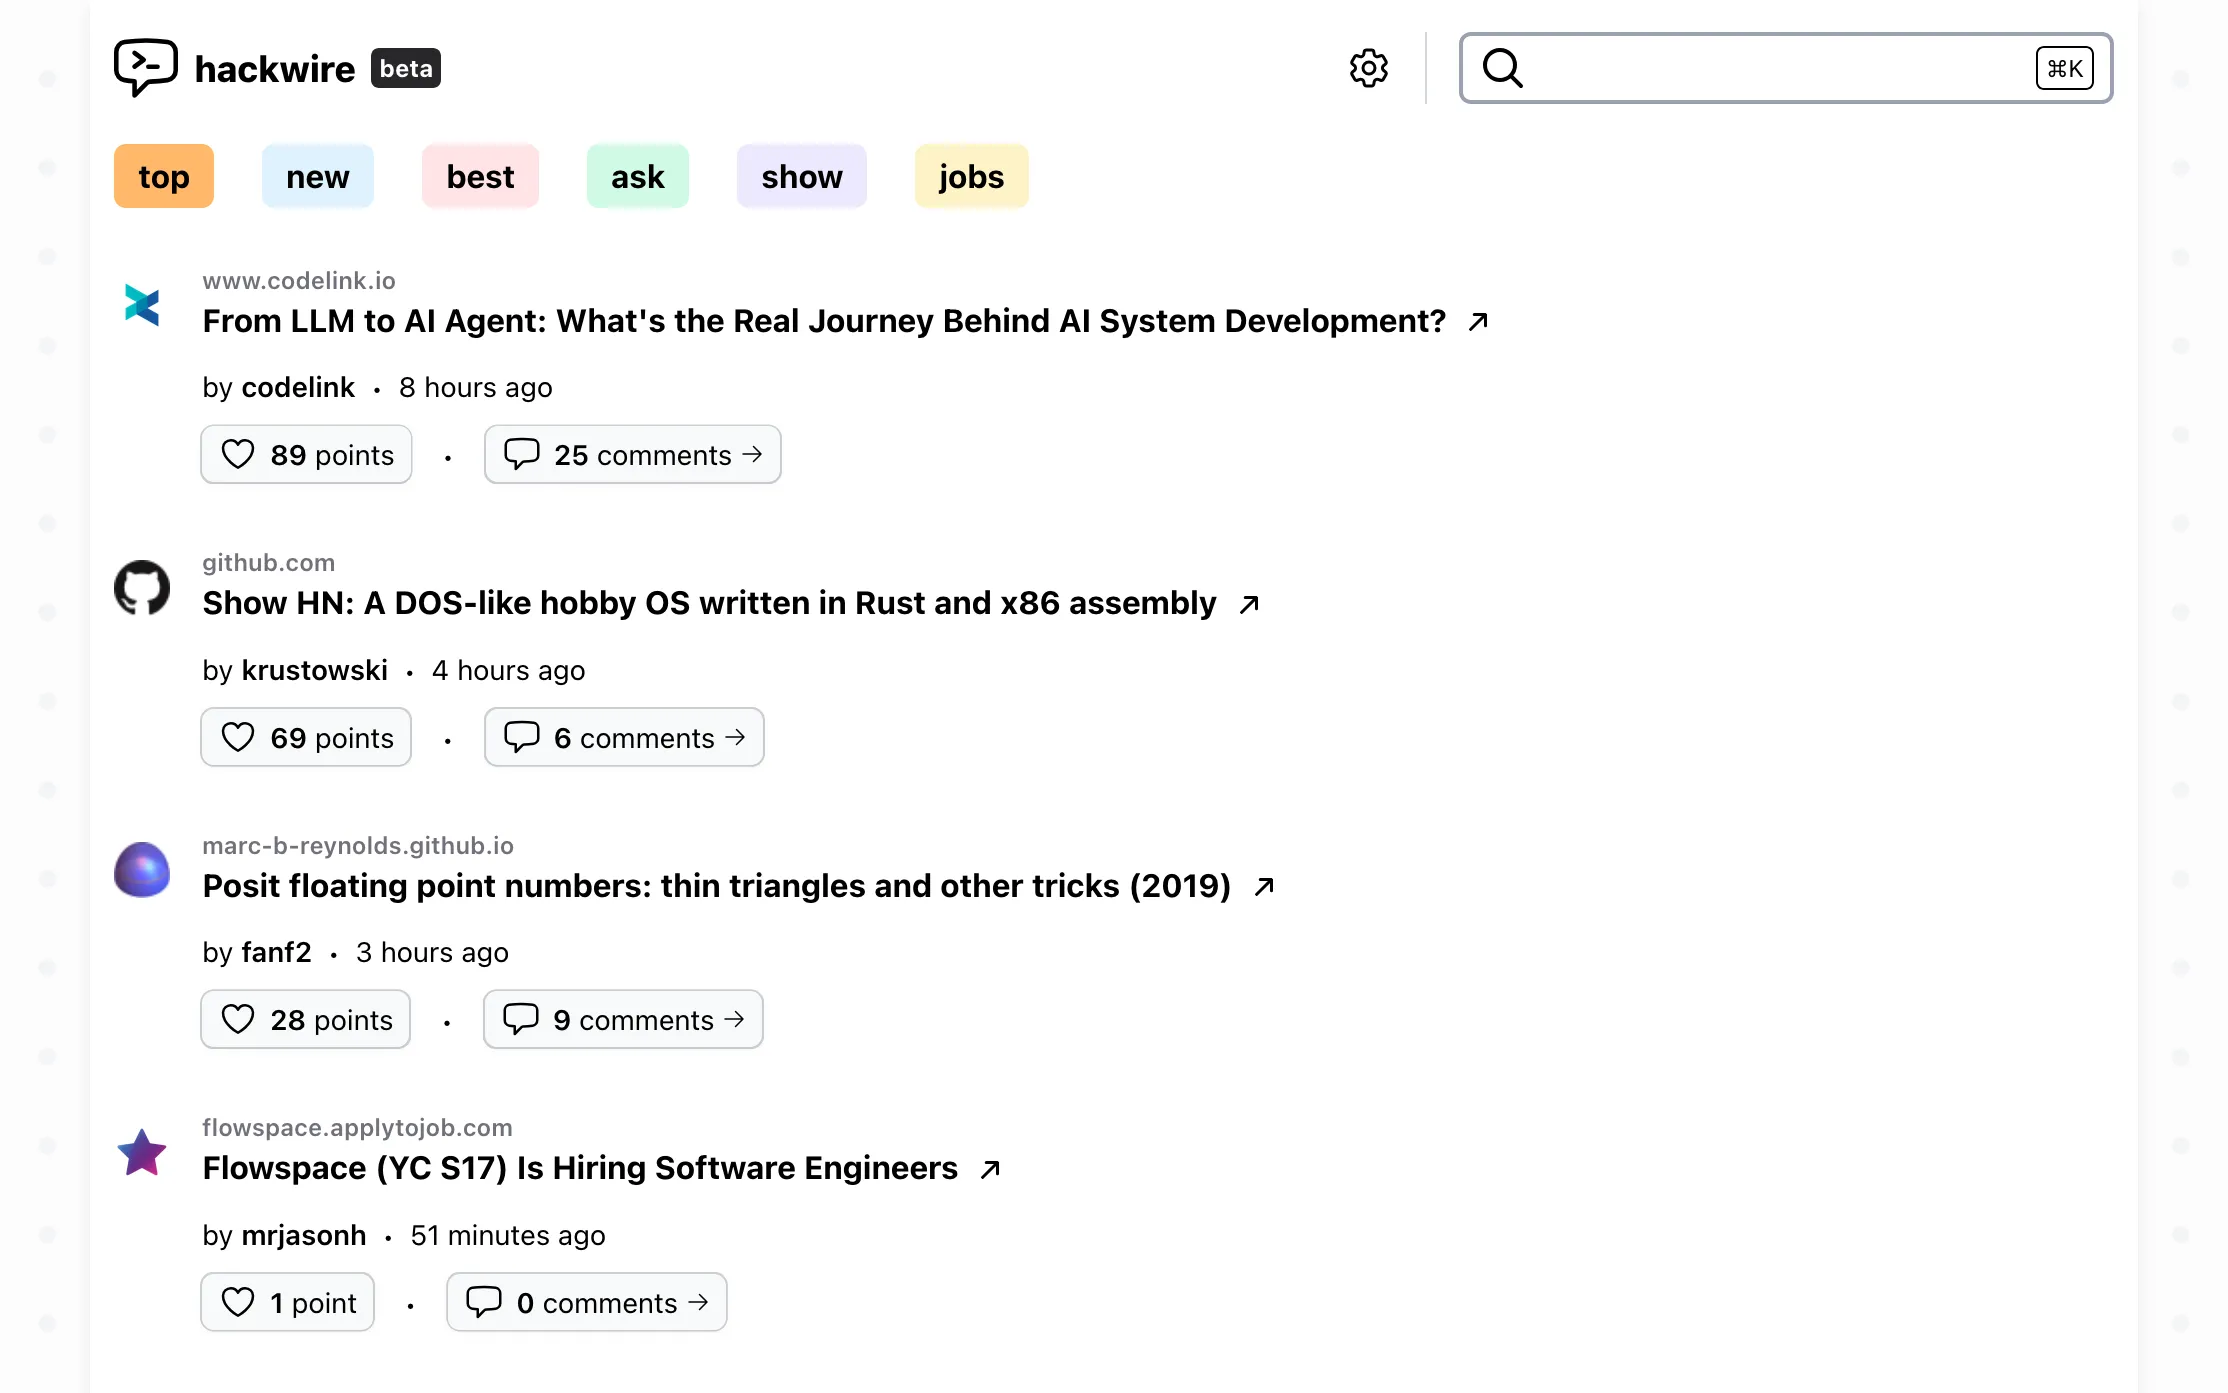Click '51 minutes ago' timestamp
Image resolution: width=2228 pixels, height=1393 pixels.
[508, 1235]
